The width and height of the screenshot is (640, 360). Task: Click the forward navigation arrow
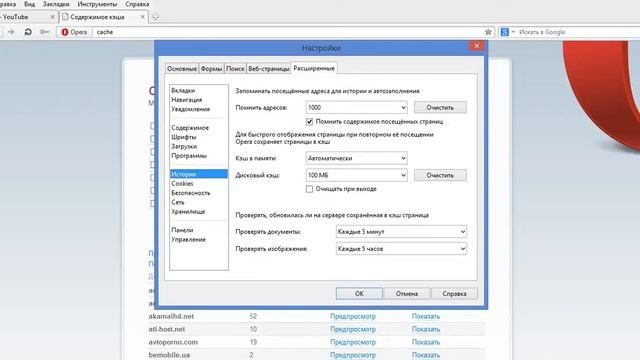(11, 32)
